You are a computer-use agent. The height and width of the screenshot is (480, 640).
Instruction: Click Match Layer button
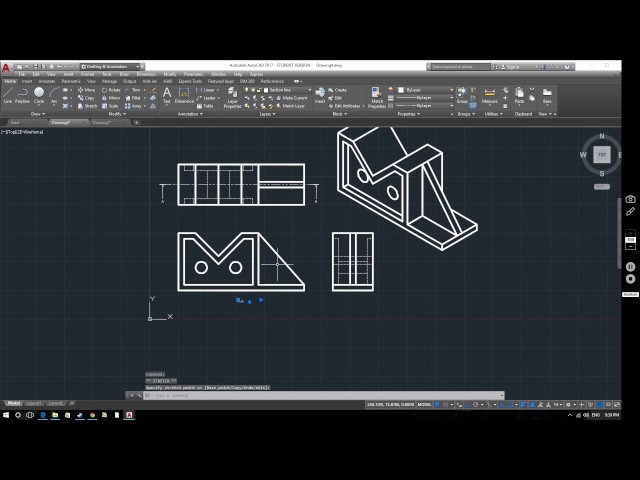coord(291,106)
